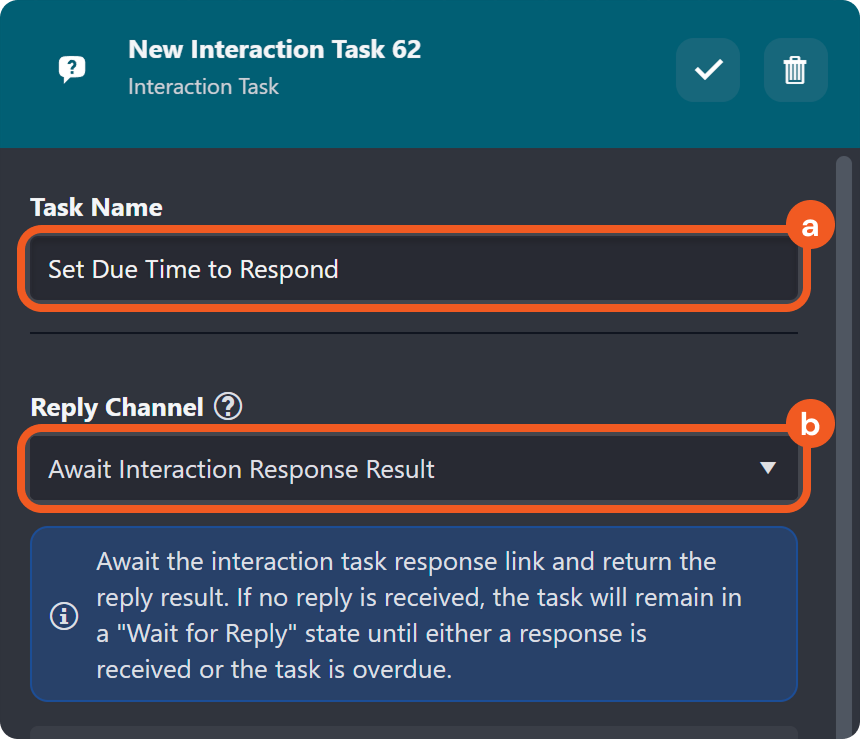Select the "Await Interaction Response Result" combo box
Image resolution: width=860 pixels, height=739 pixels.
[x=400, y=468]
